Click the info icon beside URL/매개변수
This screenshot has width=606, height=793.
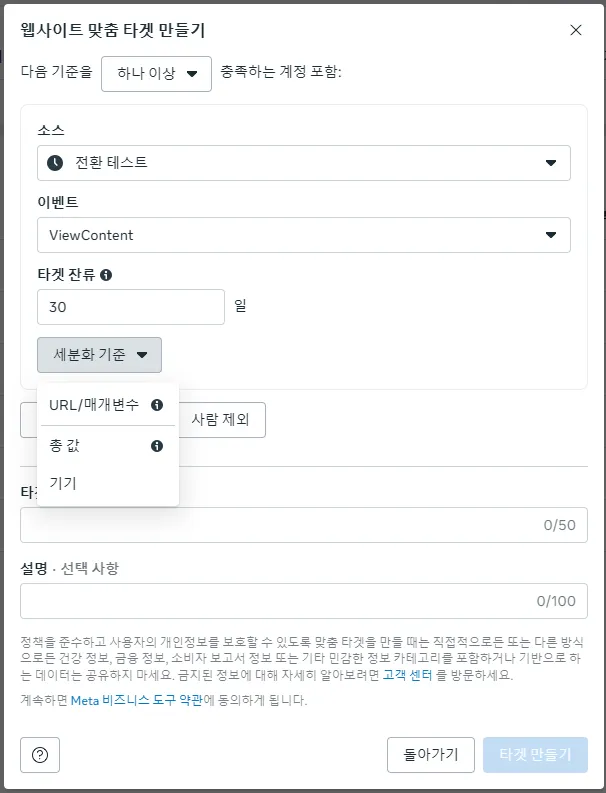pos(157,405)
